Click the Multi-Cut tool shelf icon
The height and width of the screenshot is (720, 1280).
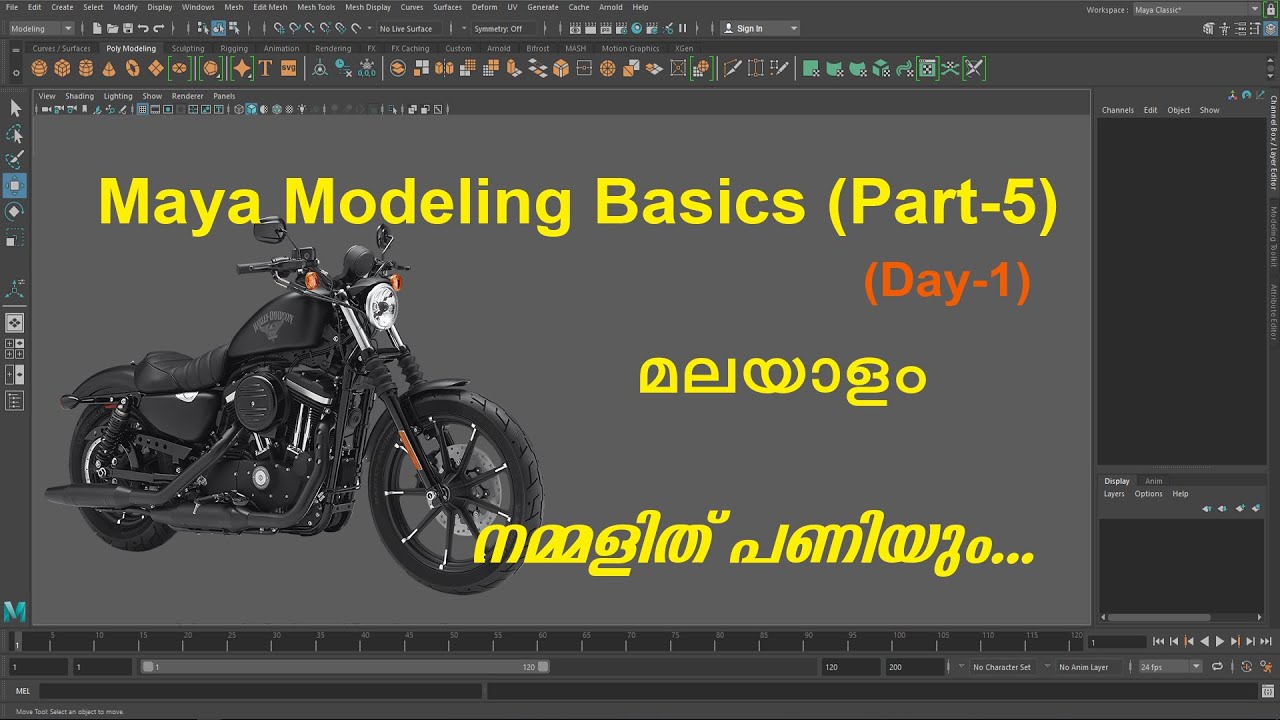click(733, 69)
